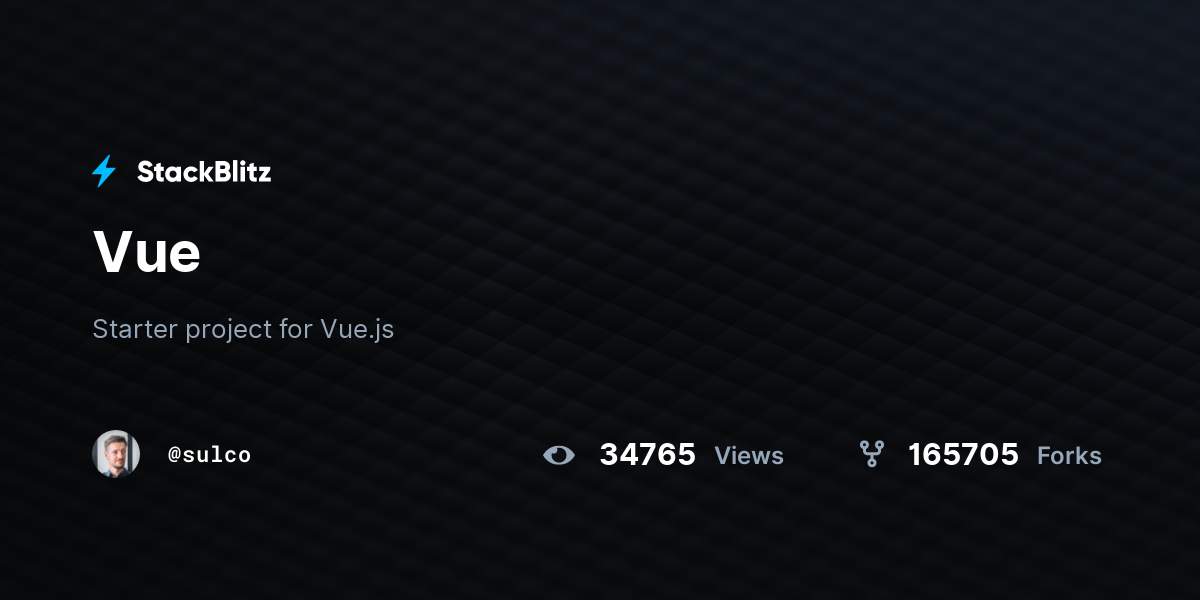The height and width of the screenshot is (600, 1200).
Task: Open the @sulco username link
Action: click(209, 455)
